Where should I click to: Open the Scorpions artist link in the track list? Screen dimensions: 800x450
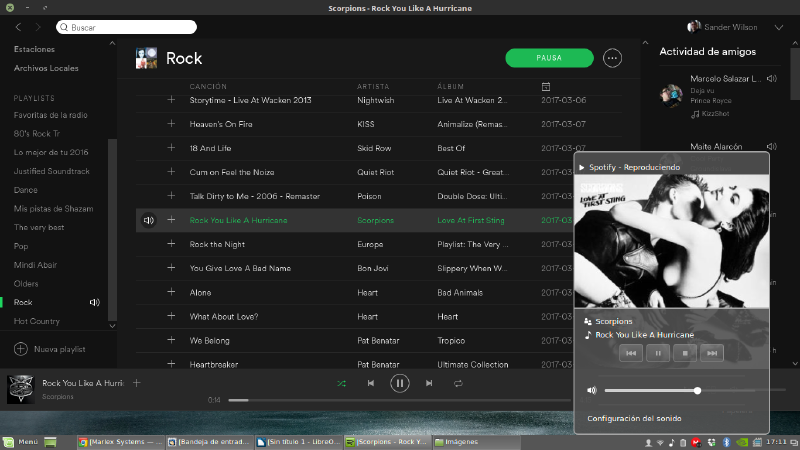coord(376,220)
